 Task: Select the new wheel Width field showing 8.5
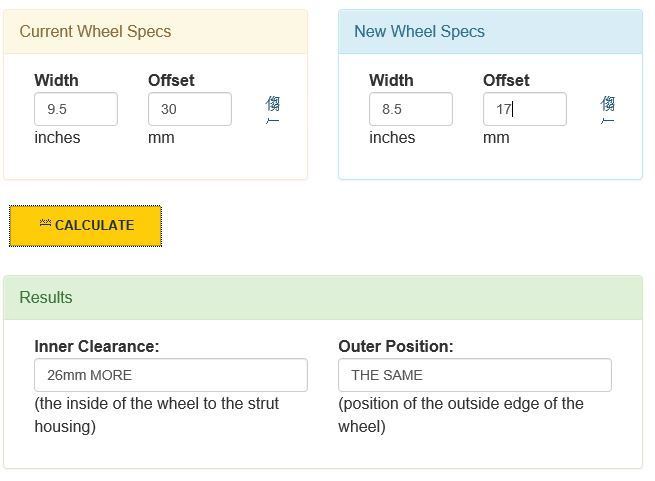(410, 109)
